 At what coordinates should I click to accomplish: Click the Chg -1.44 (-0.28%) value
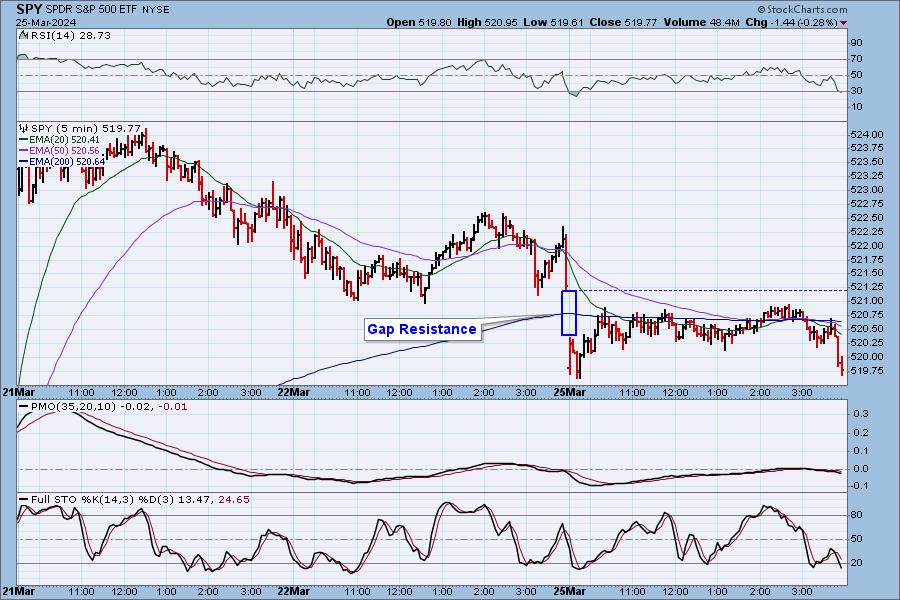point(792,22)
